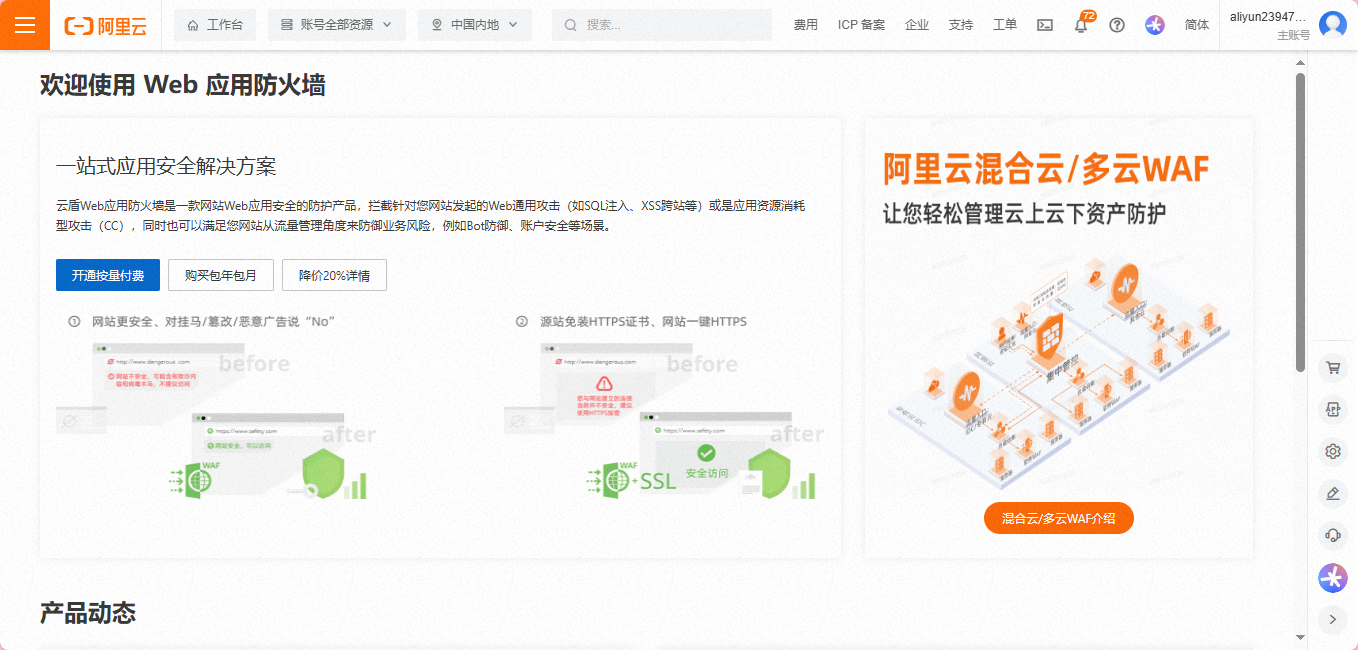Click the scrollbar up arrow

[1301, 62]
